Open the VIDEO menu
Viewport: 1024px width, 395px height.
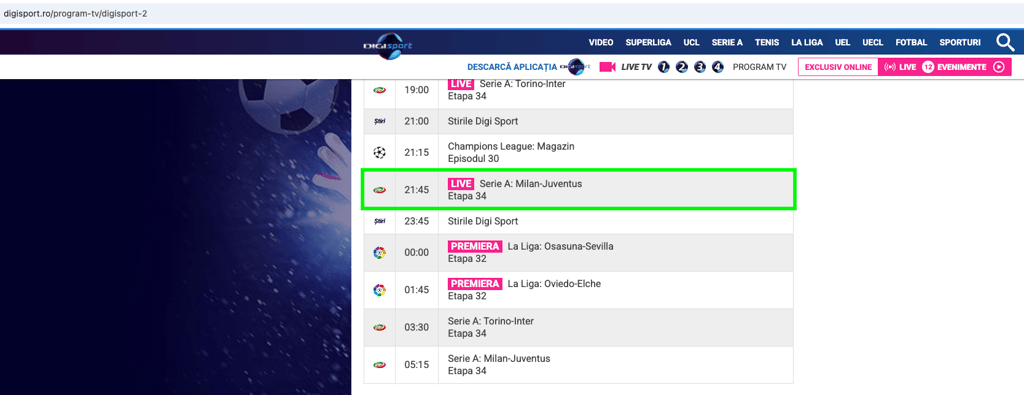(x=601, y=42)
